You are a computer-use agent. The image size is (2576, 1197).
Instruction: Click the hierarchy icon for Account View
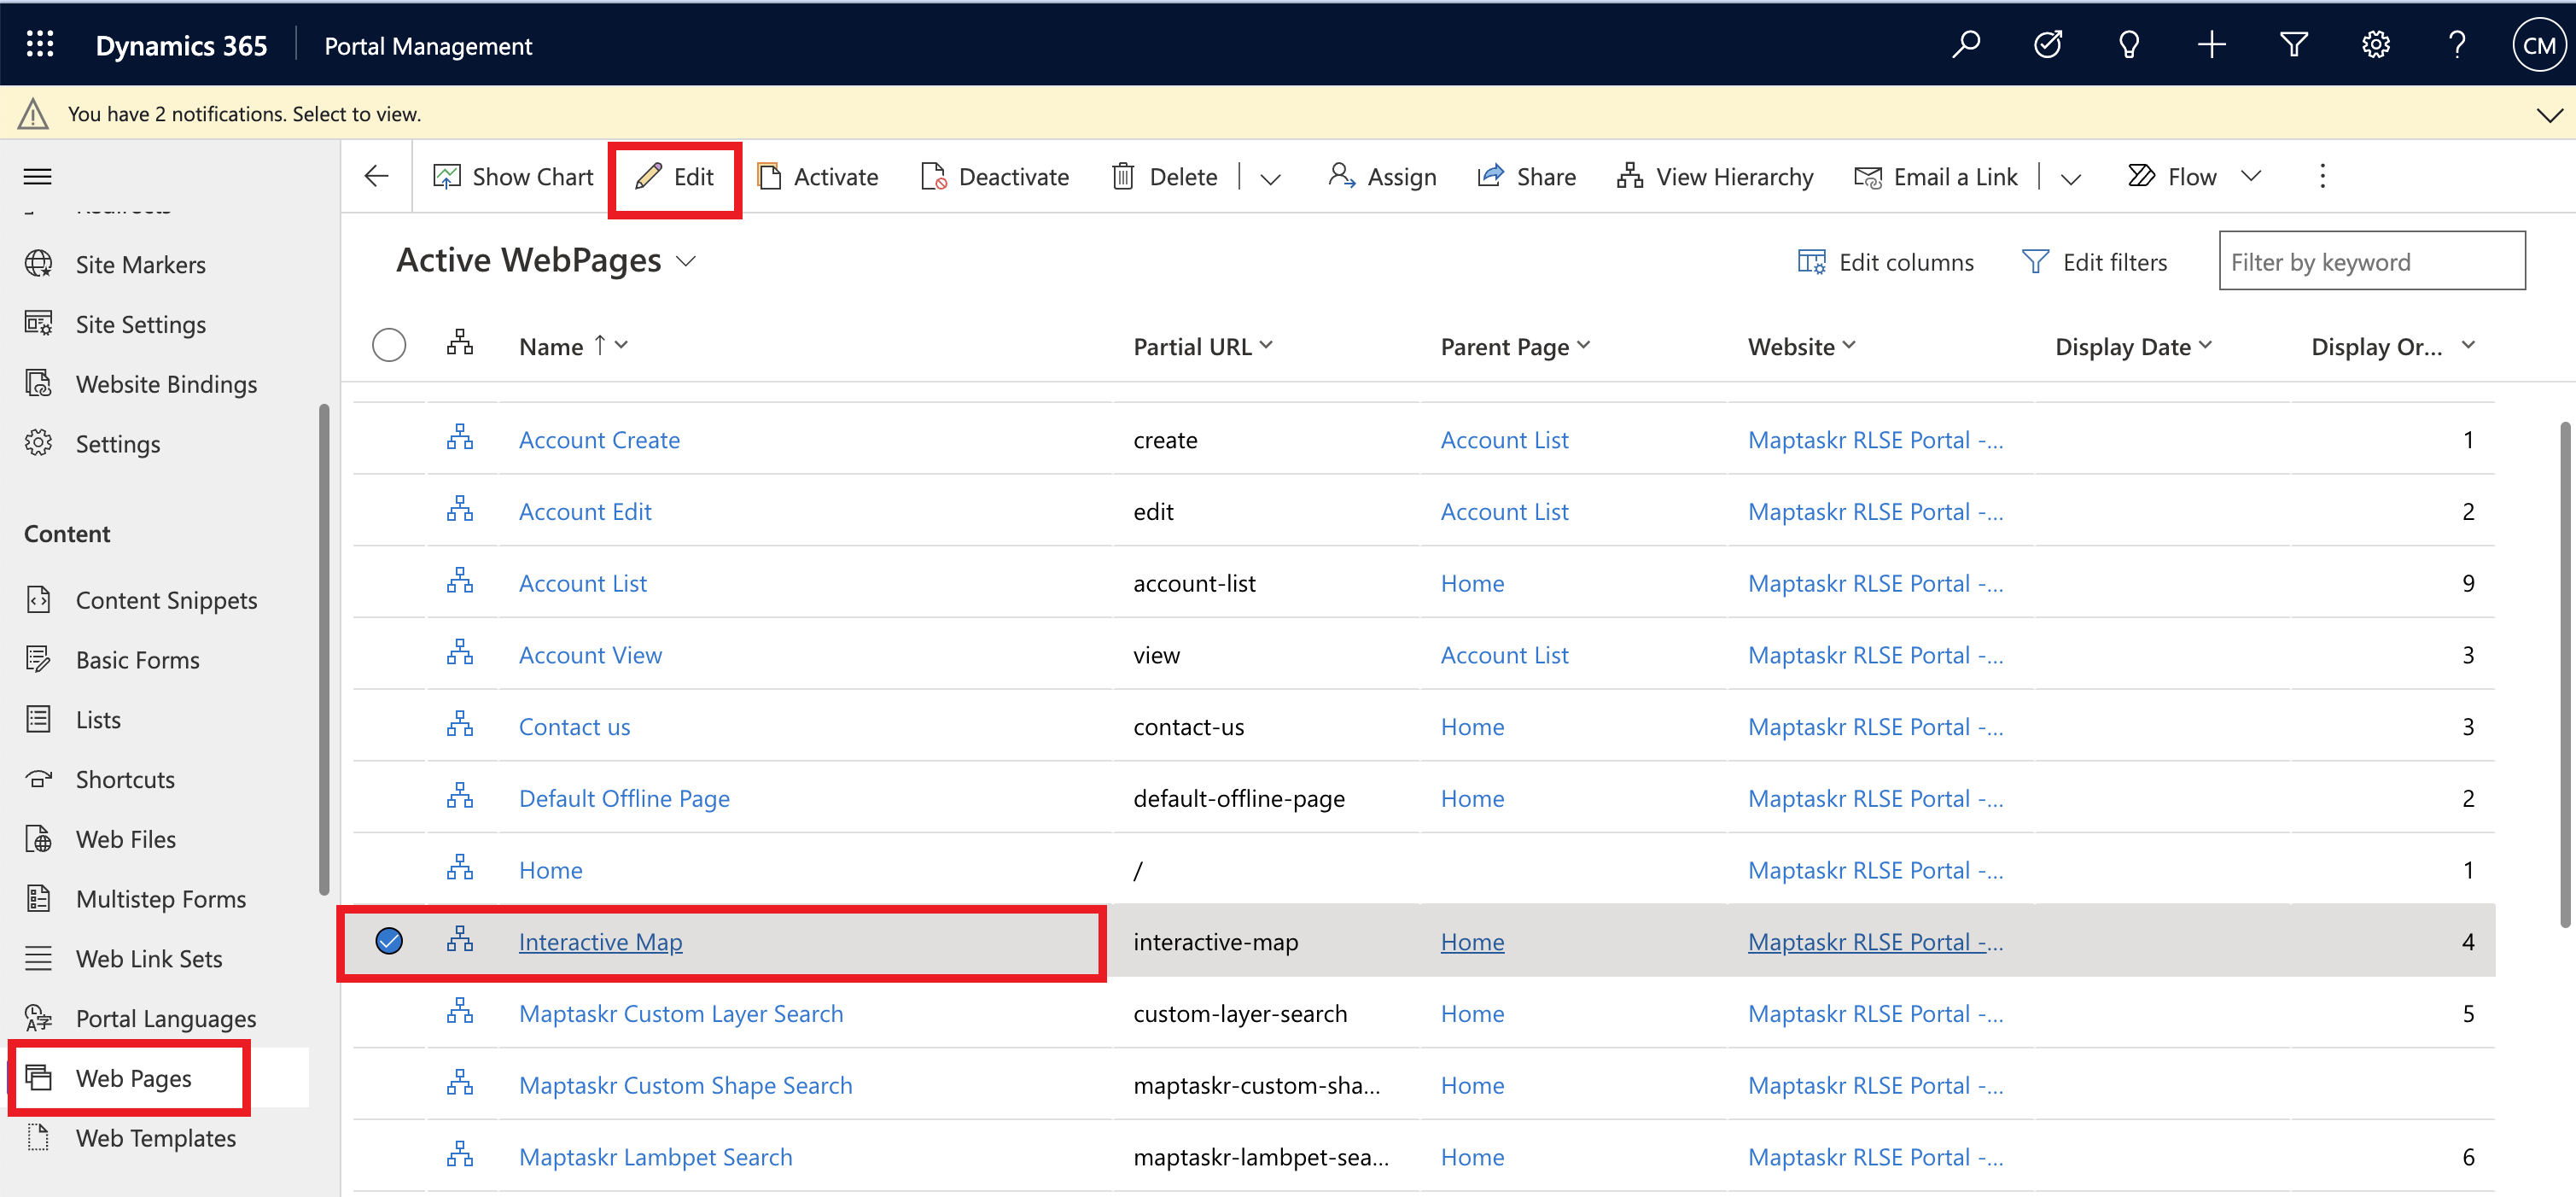point(460,653)
